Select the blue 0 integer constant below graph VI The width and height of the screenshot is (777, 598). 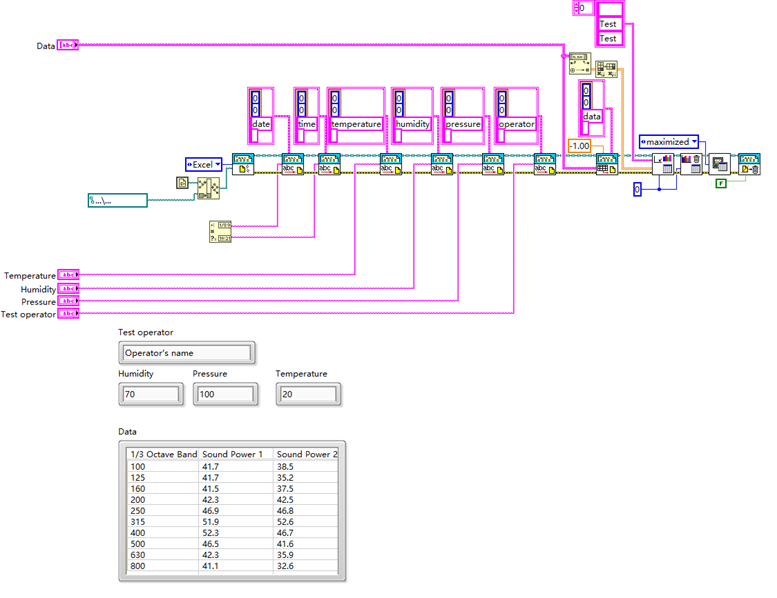pos(637,189)
